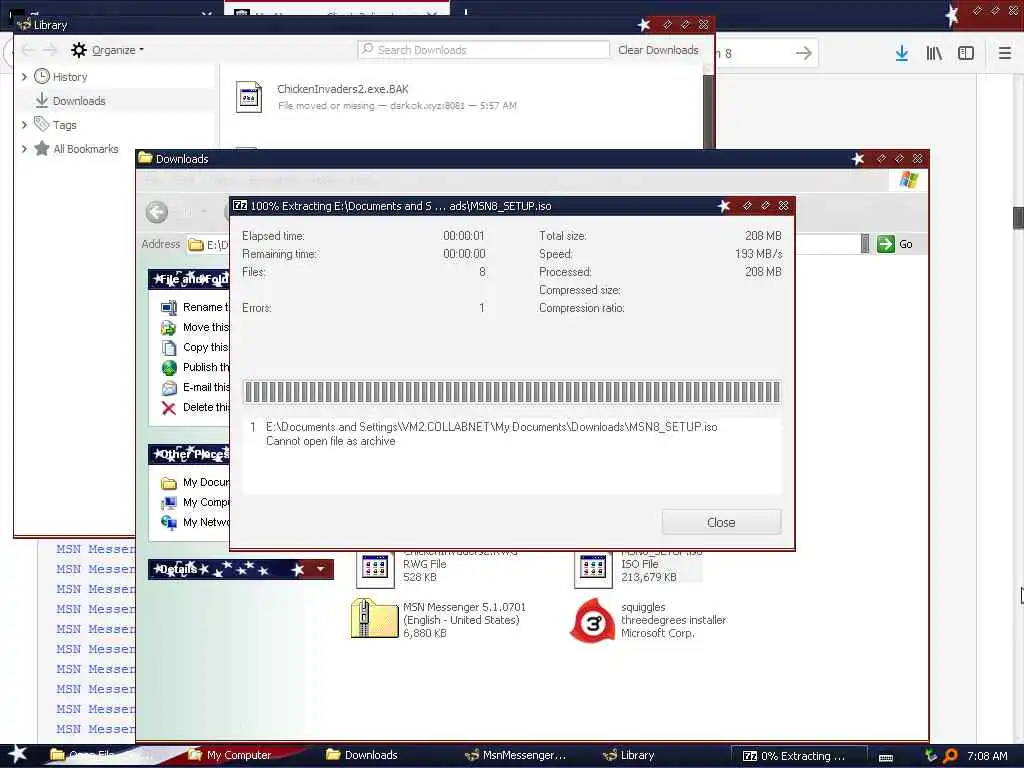
Task: Click Go button in Explorer address bar
Action: coord(895,244)
